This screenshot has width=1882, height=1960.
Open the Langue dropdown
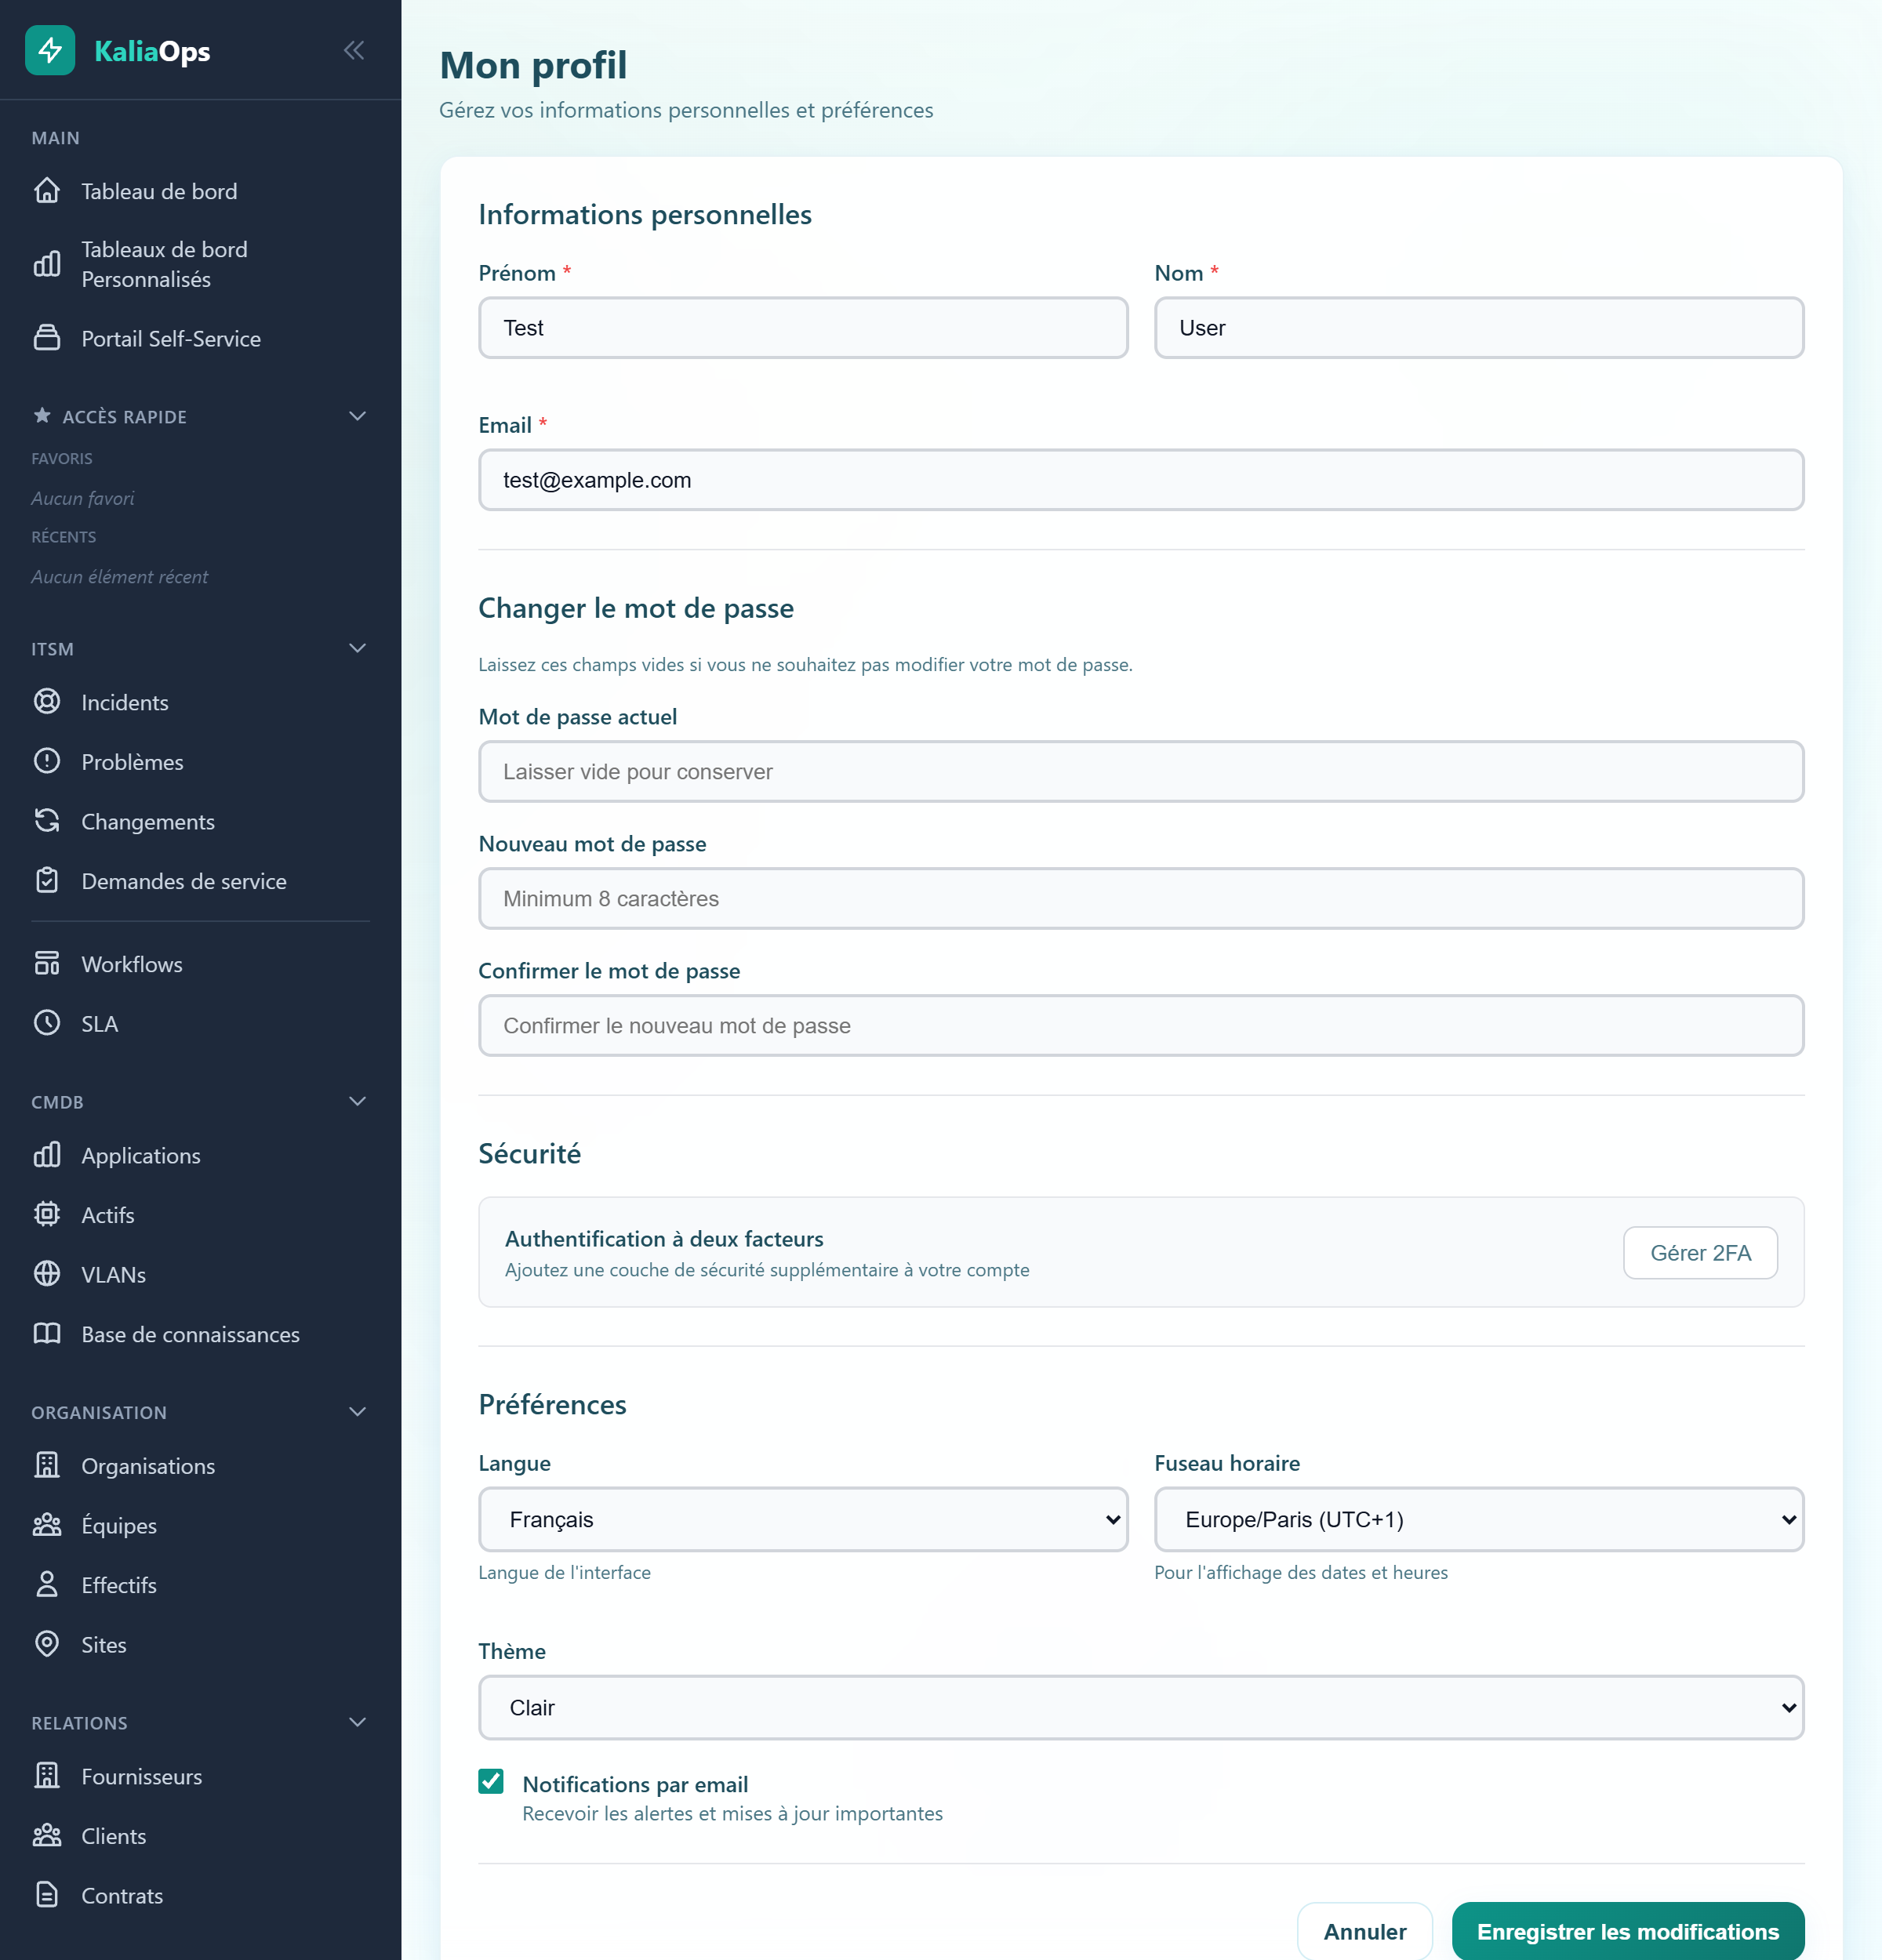(803, 1519)
